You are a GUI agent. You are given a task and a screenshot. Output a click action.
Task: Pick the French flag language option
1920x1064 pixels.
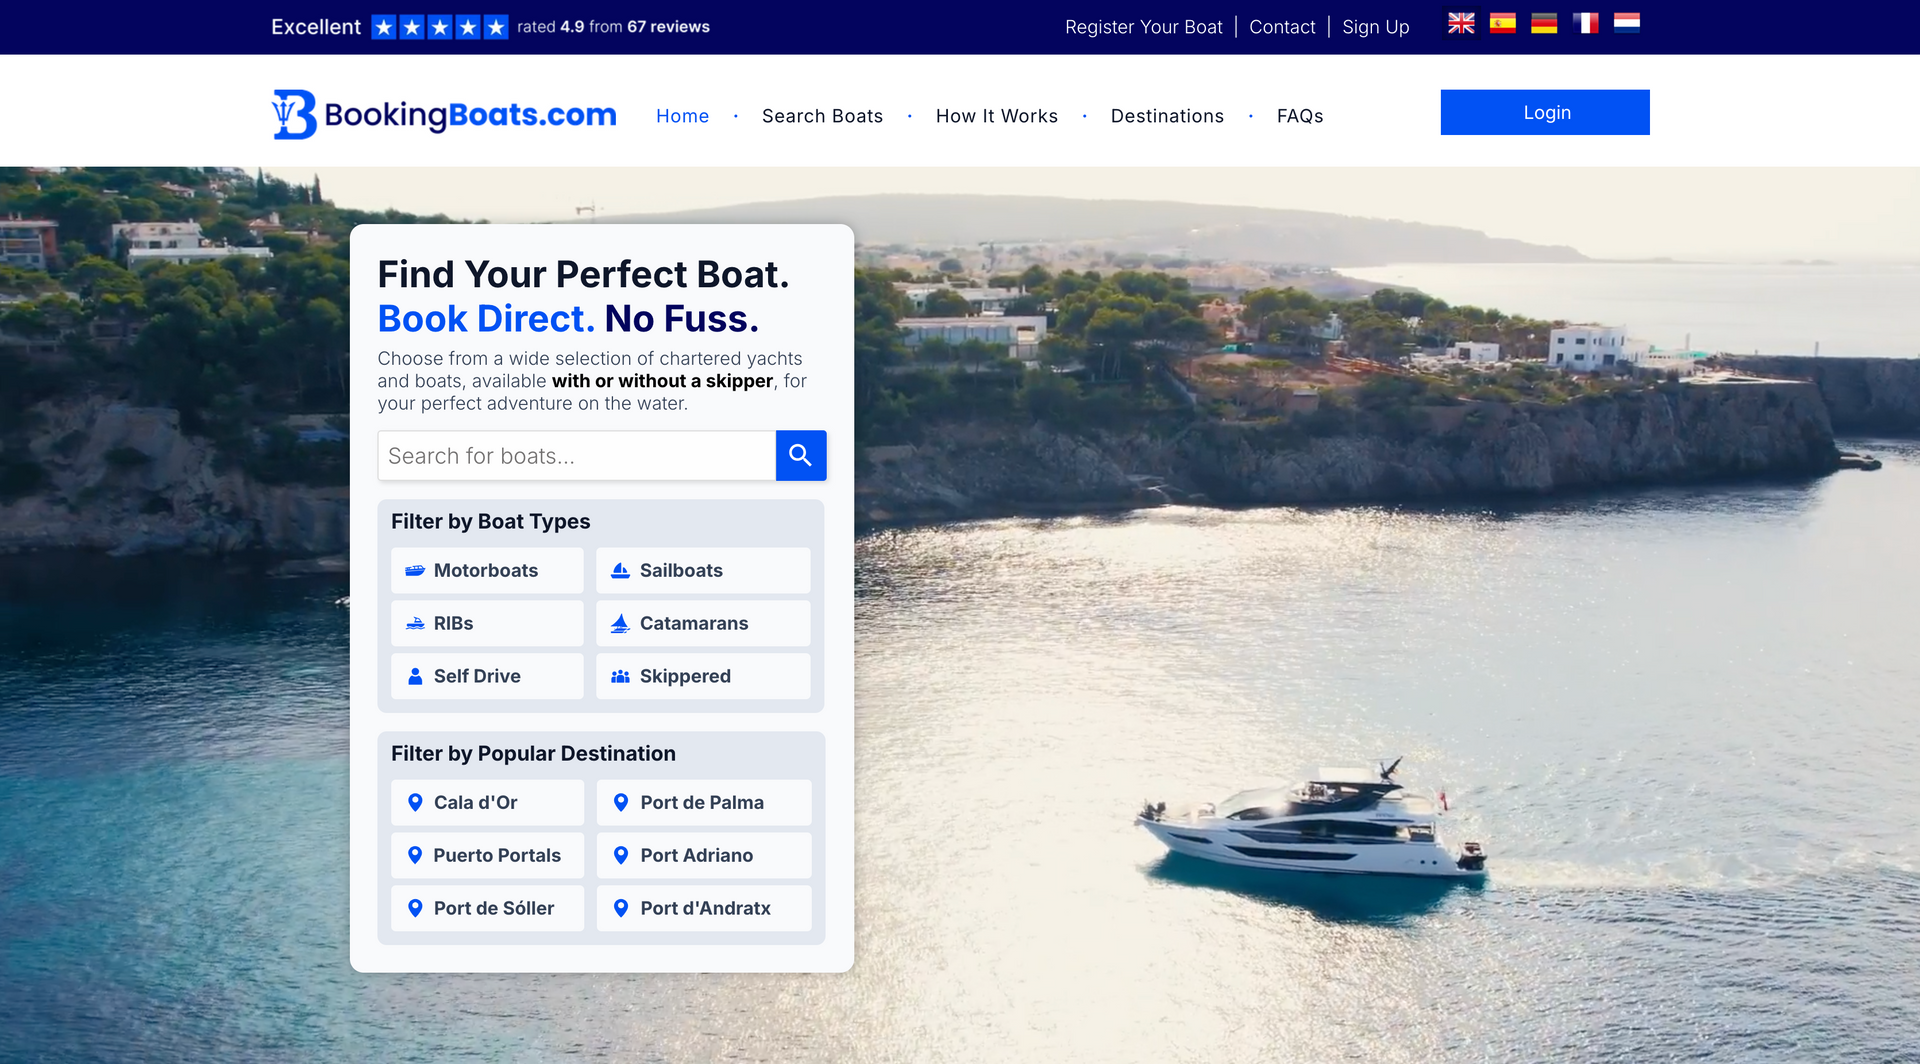(1585, 23)
